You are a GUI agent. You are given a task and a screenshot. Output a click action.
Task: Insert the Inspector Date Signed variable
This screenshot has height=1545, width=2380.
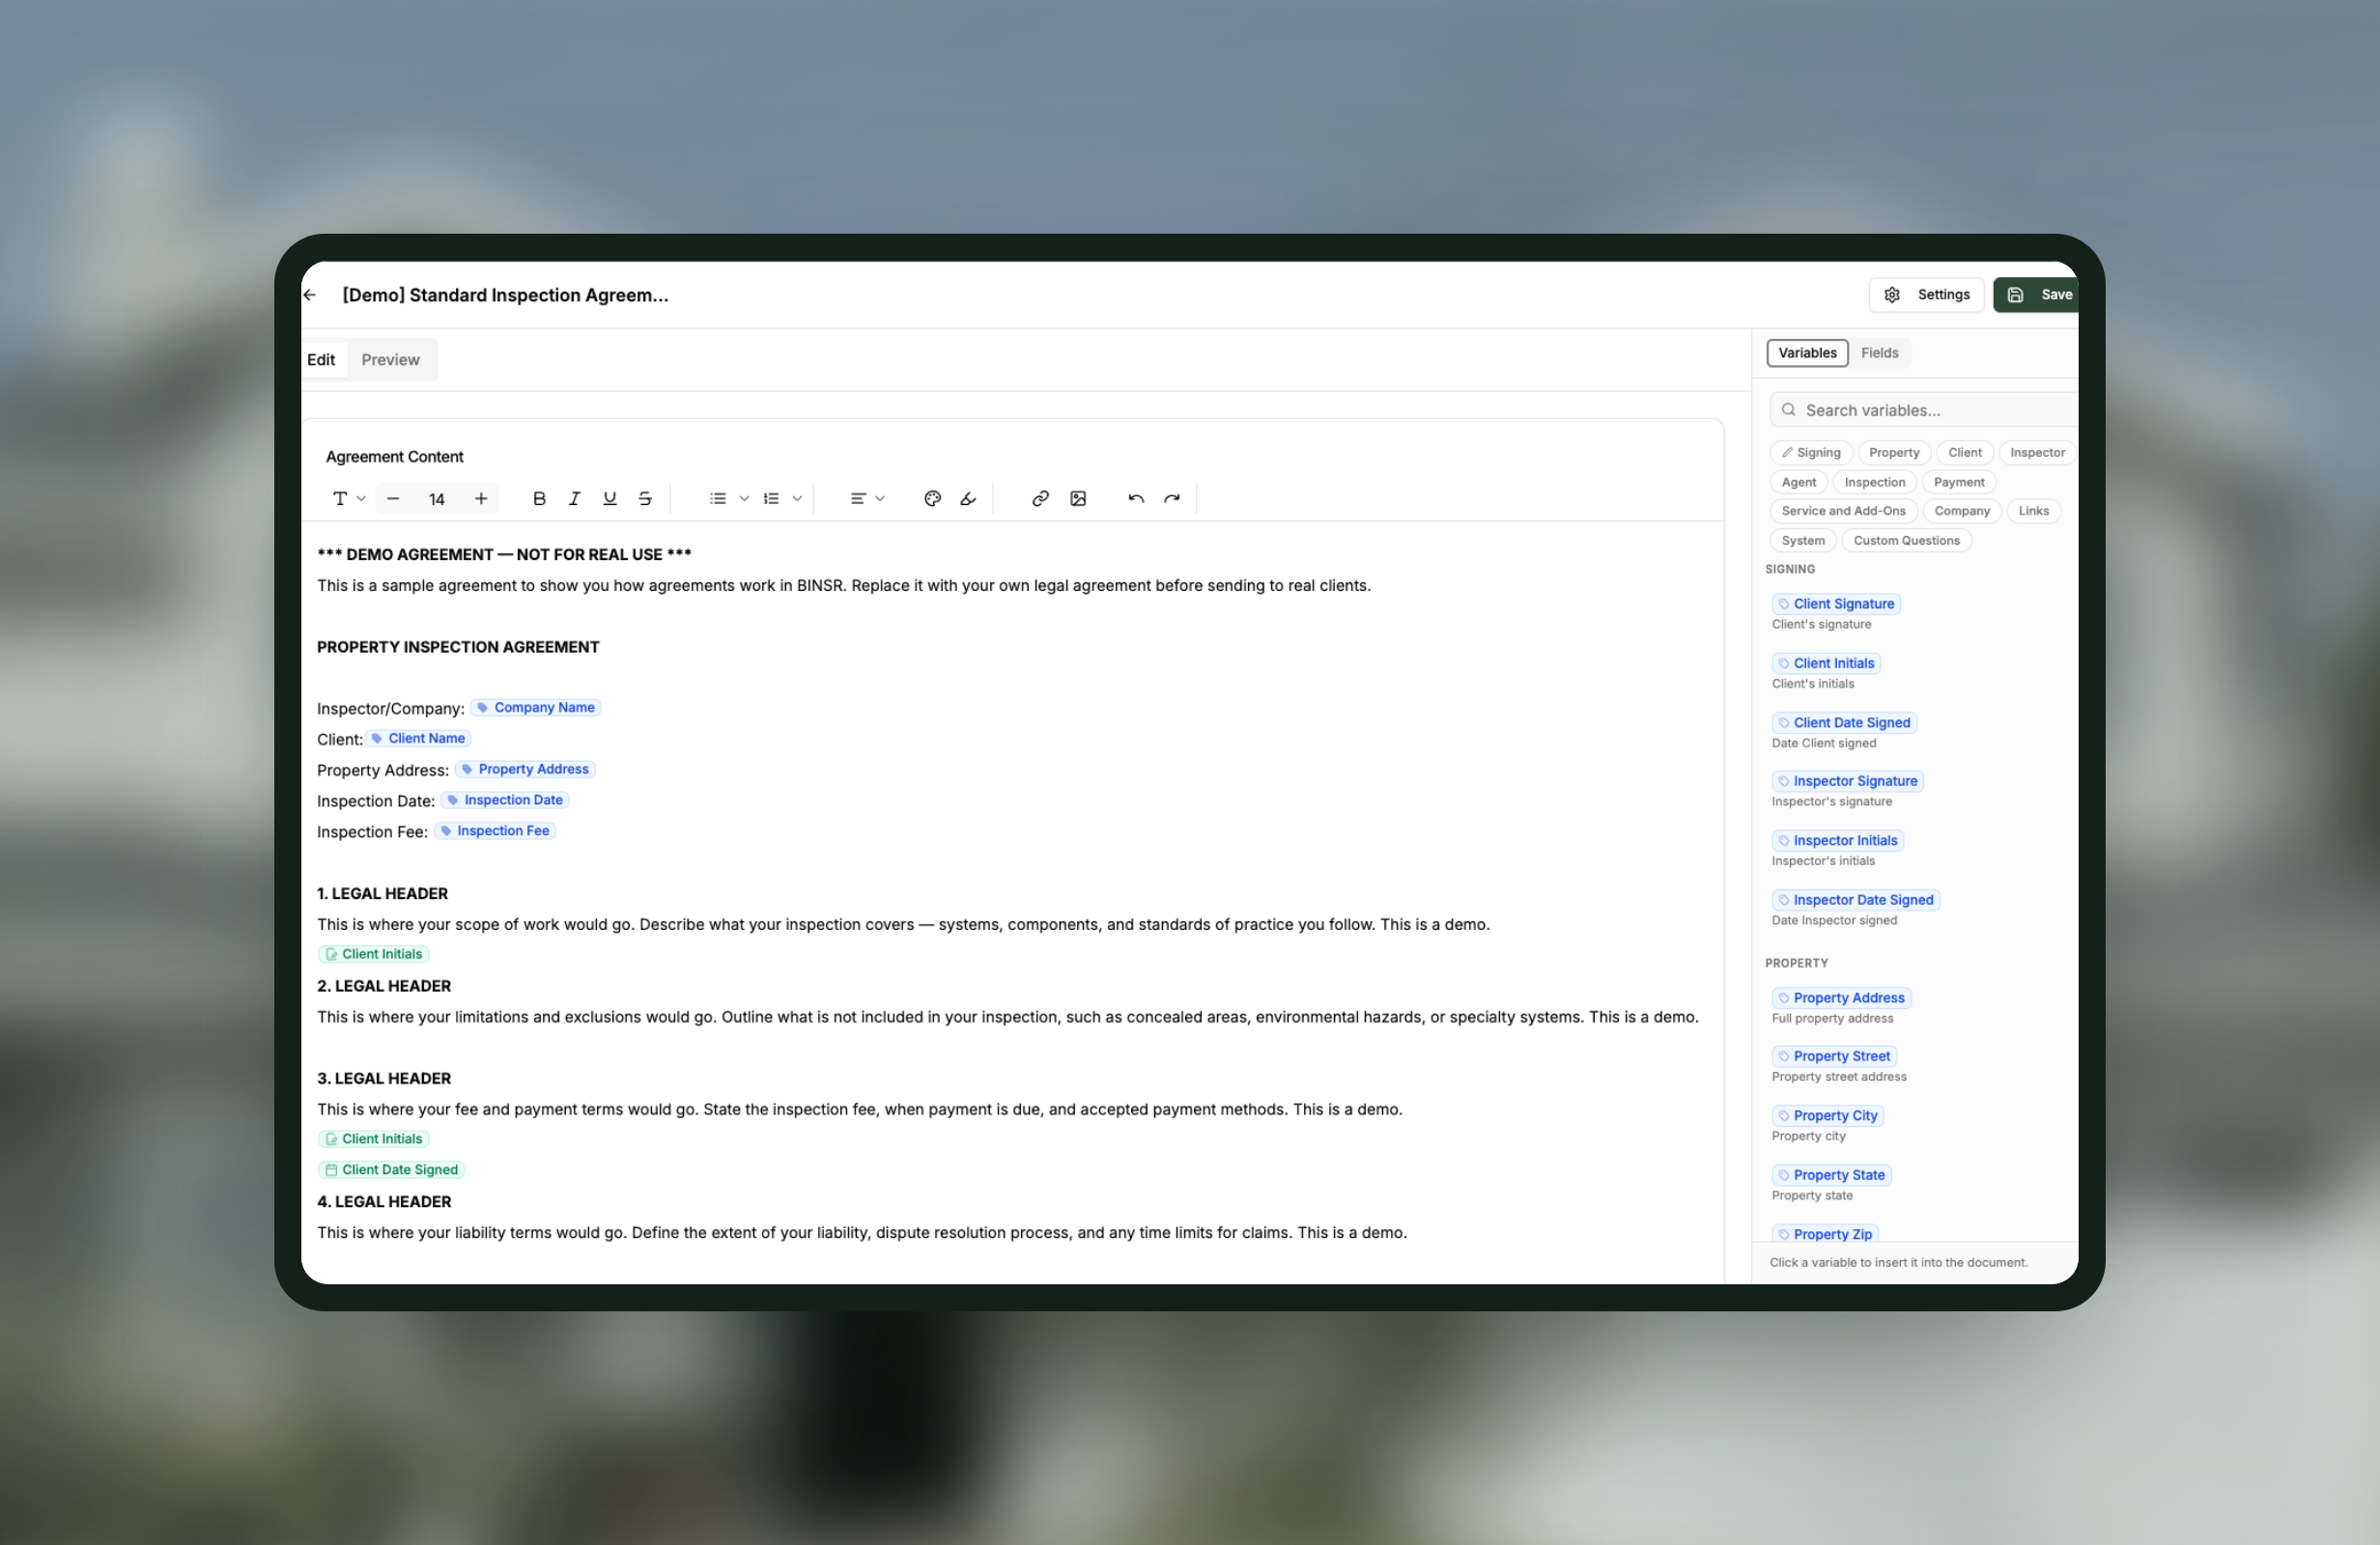coord(1856,900)
